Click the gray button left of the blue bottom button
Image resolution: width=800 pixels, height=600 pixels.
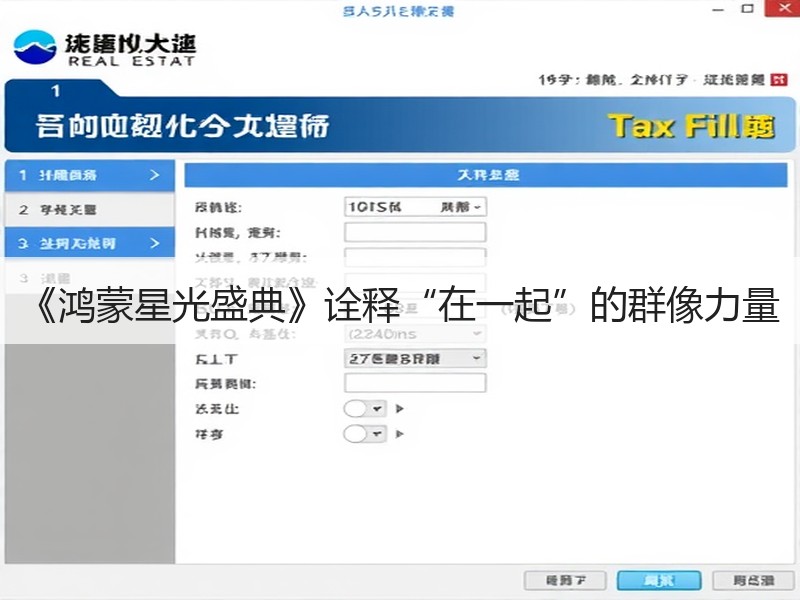point(565,581)
